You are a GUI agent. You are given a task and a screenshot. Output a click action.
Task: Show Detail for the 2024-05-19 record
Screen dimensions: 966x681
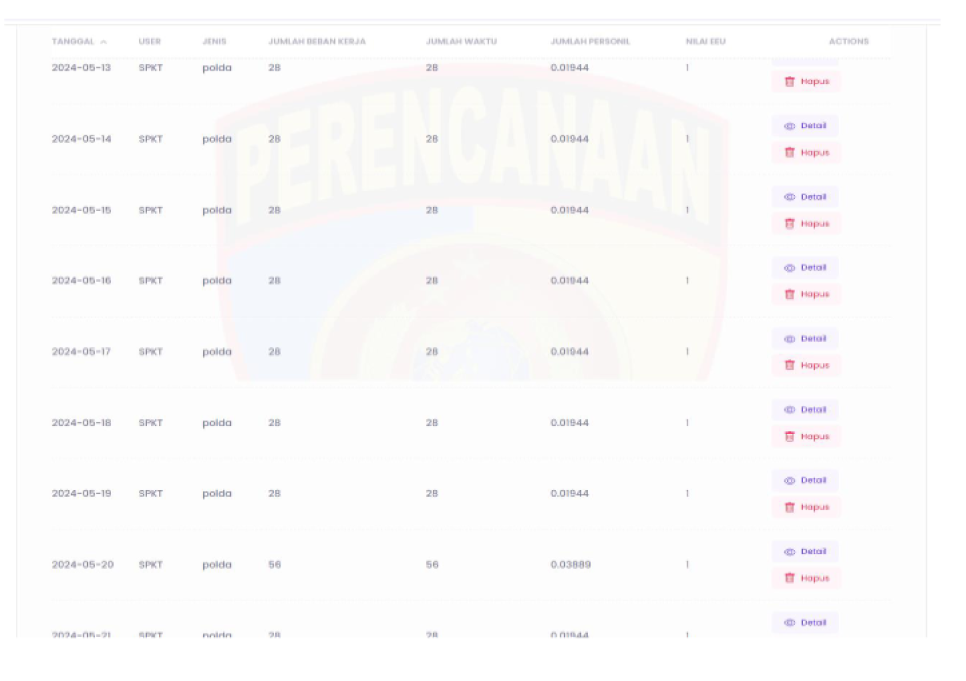(805, 481)
